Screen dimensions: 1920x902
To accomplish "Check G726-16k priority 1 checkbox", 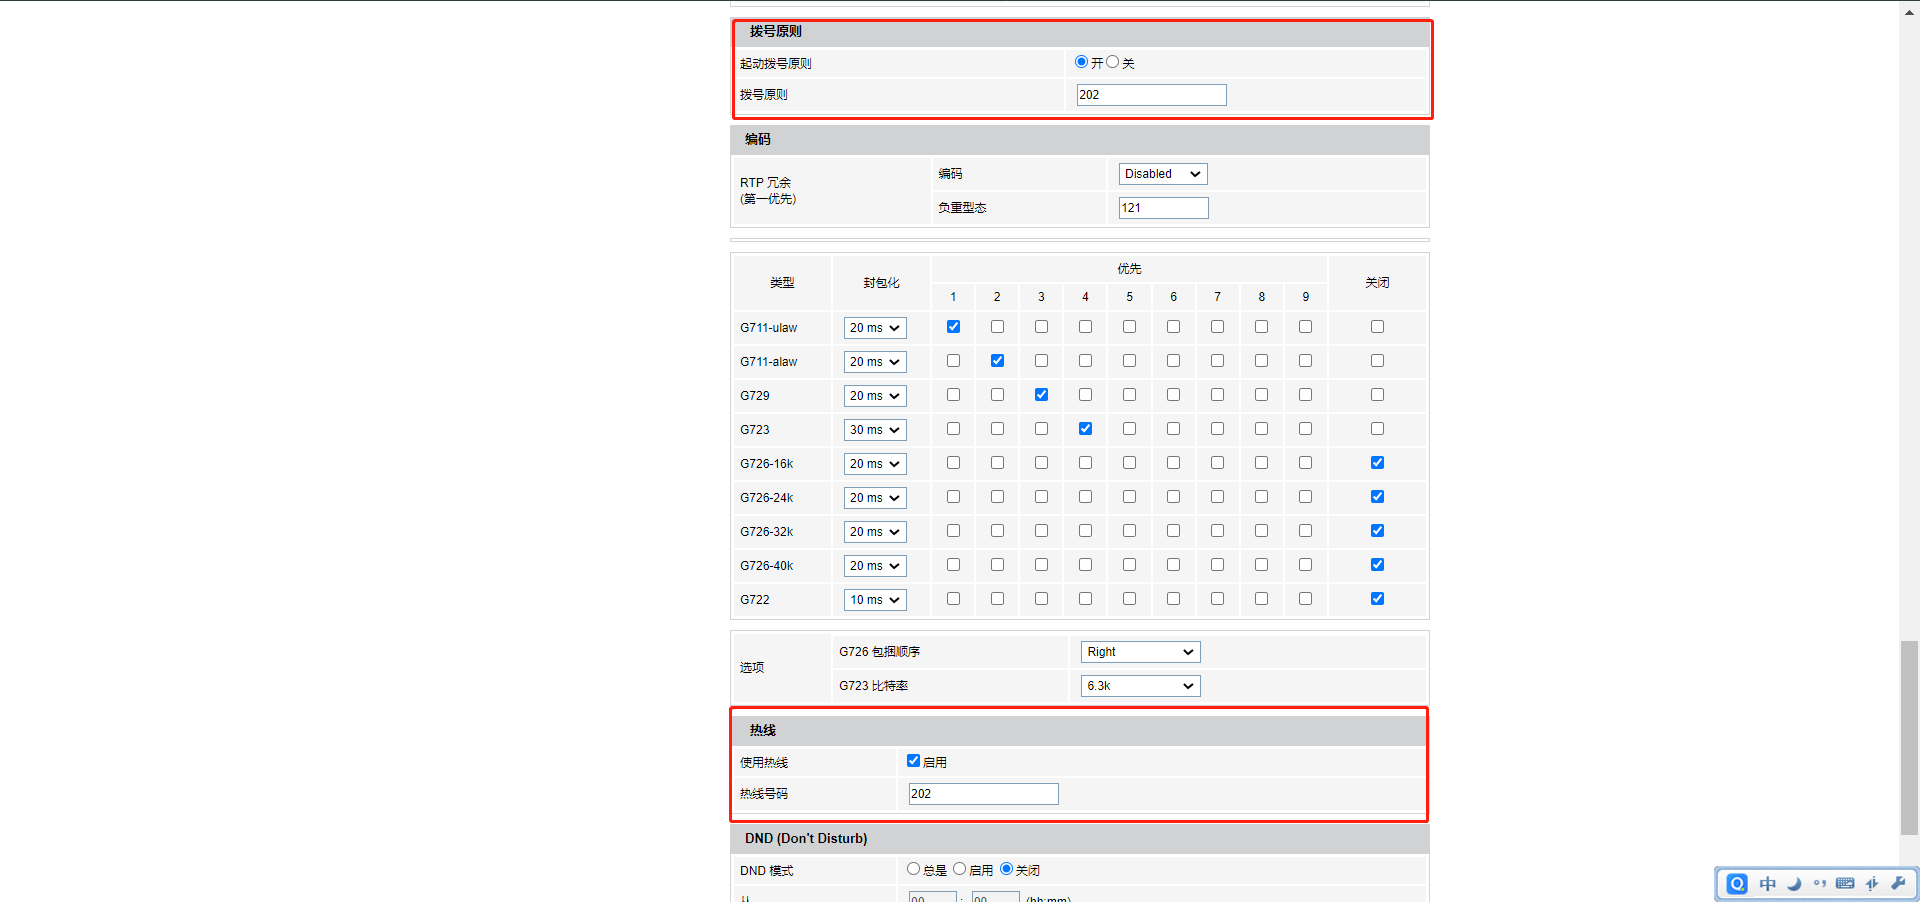I will click(953, 463).
